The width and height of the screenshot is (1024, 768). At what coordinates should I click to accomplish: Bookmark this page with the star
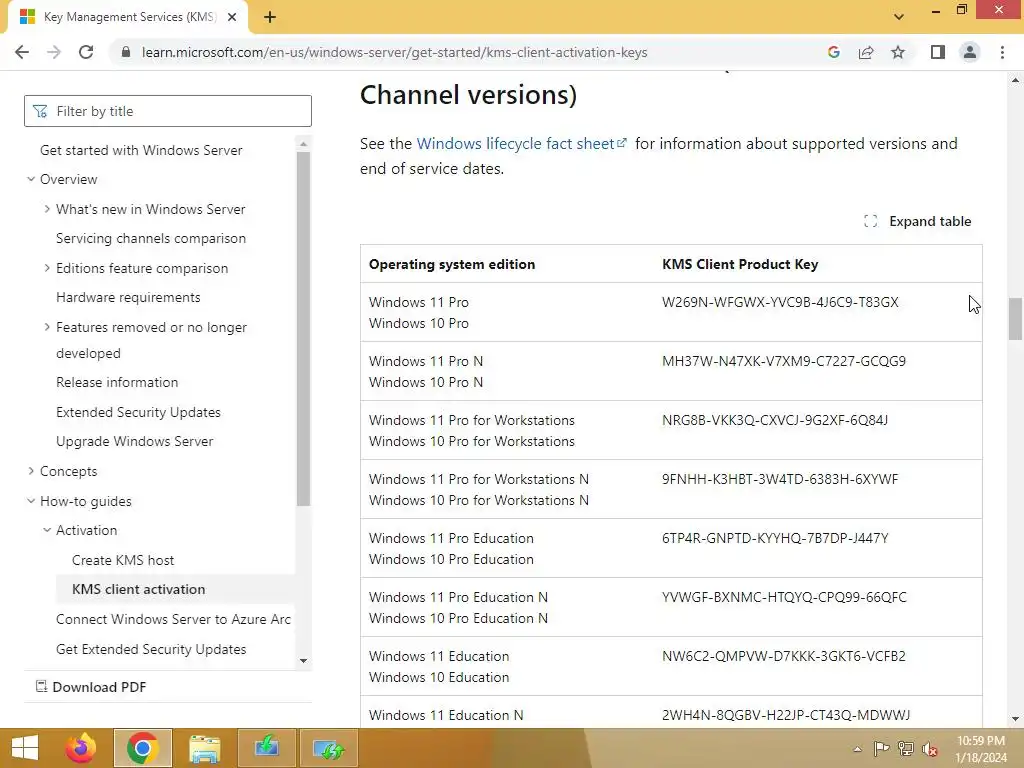pos(898,52)
